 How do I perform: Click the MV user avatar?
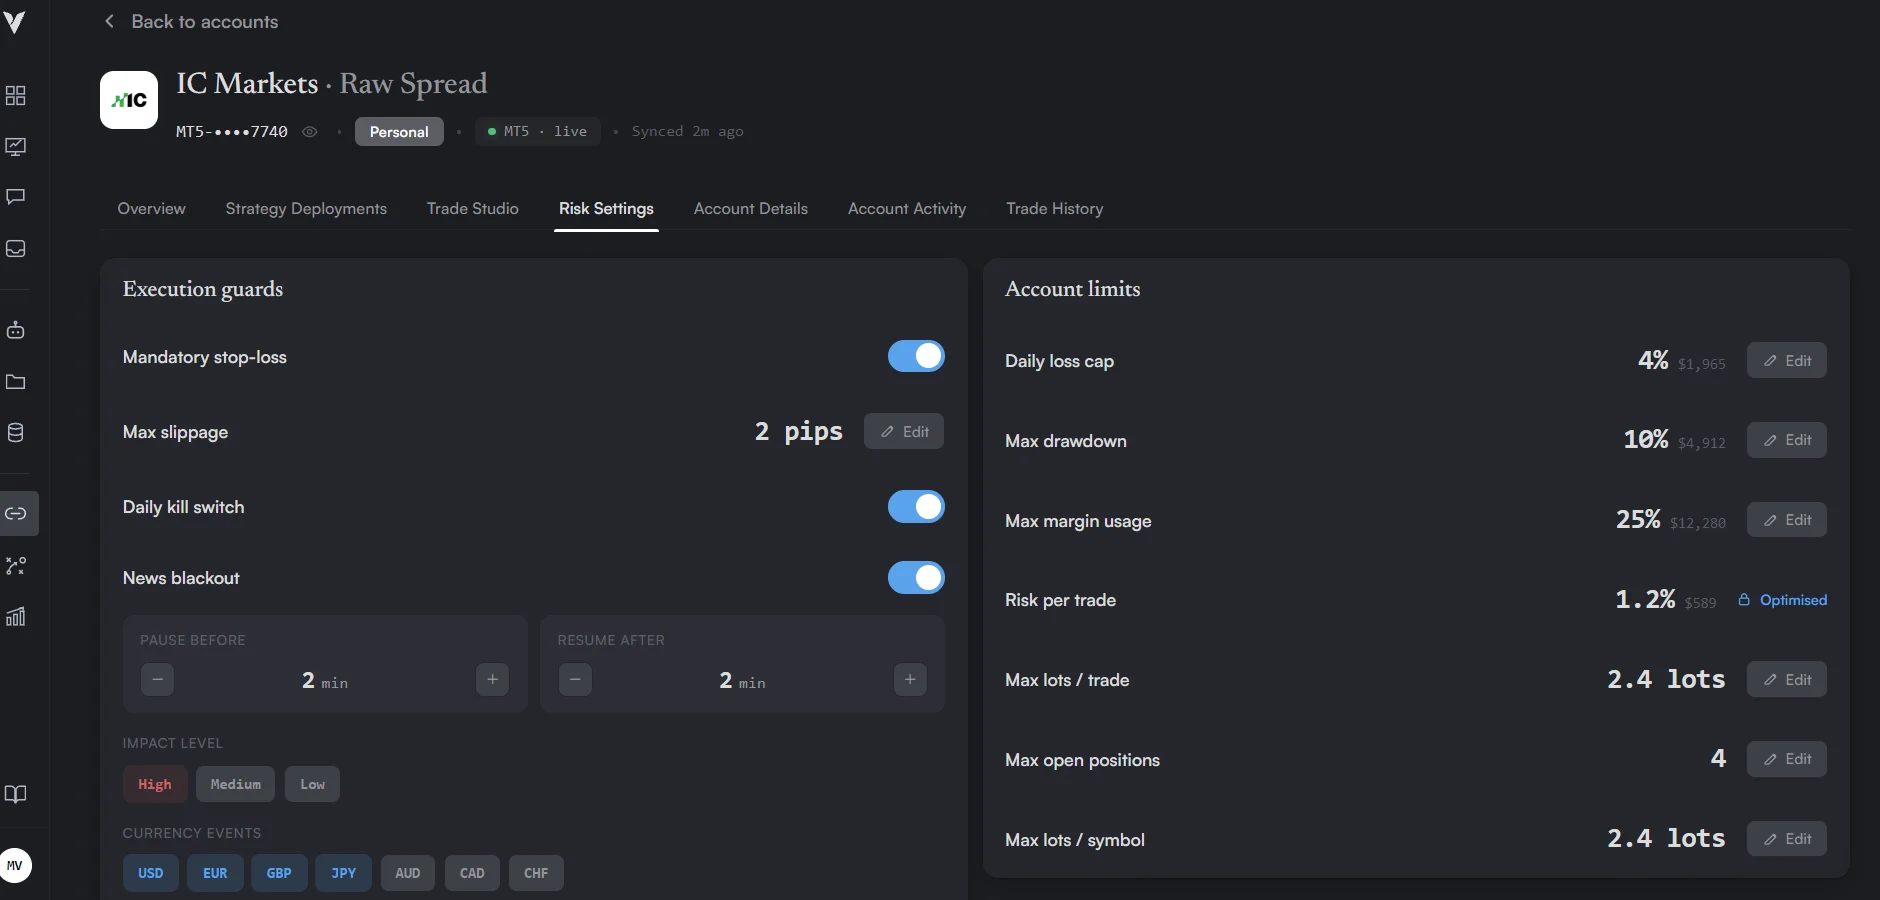[15, 865]
